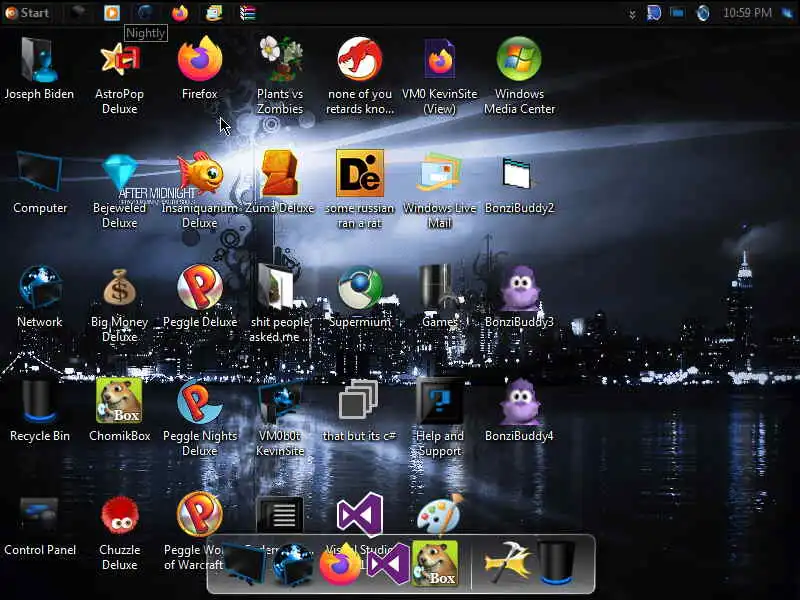Launch Big Money Deluxe

(119, 287)
